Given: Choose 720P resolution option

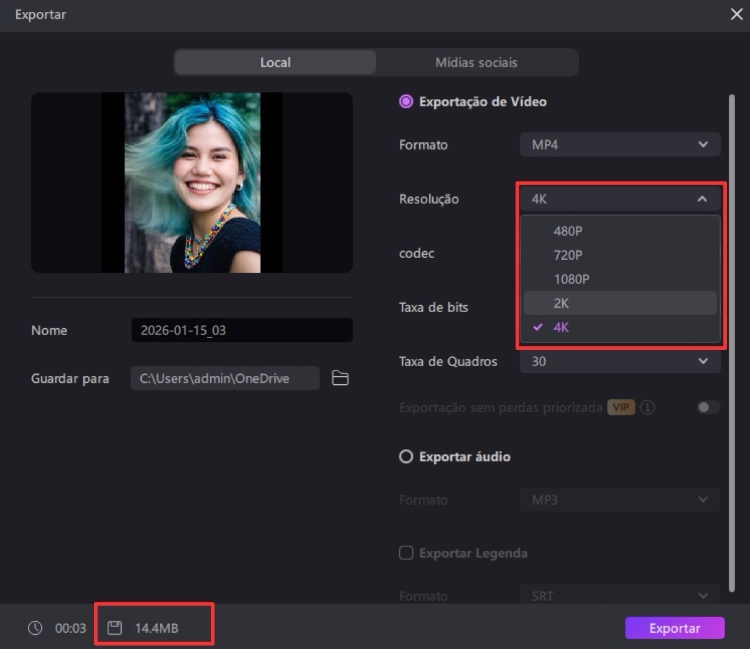Looking at the screenshot, I should [620, 255].
